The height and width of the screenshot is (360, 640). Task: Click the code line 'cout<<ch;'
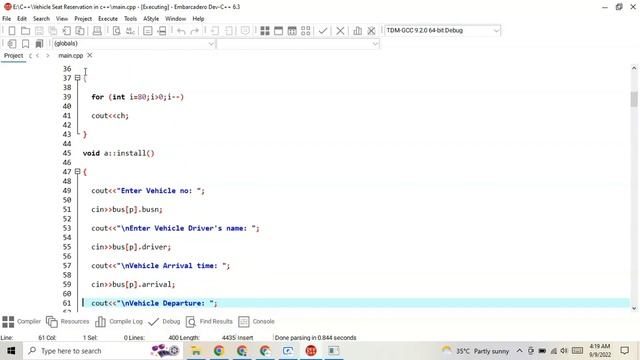coord(110,116)
